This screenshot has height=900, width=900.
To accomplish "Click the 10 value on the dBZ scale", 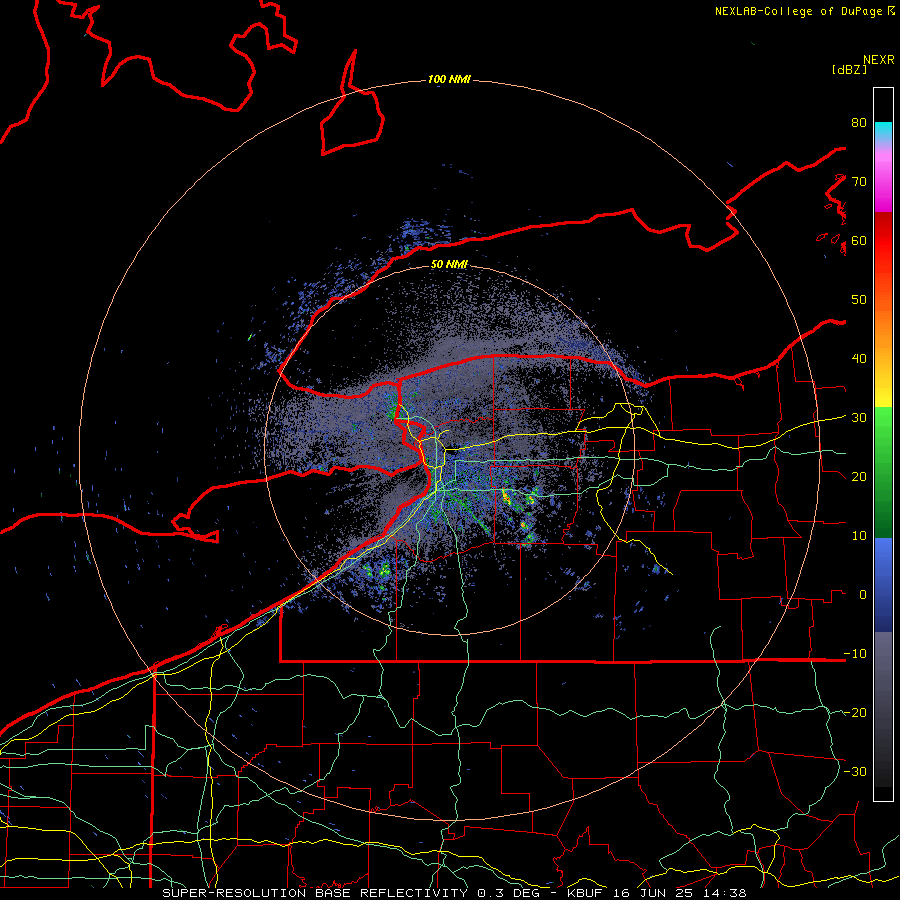I will point(859,536).
